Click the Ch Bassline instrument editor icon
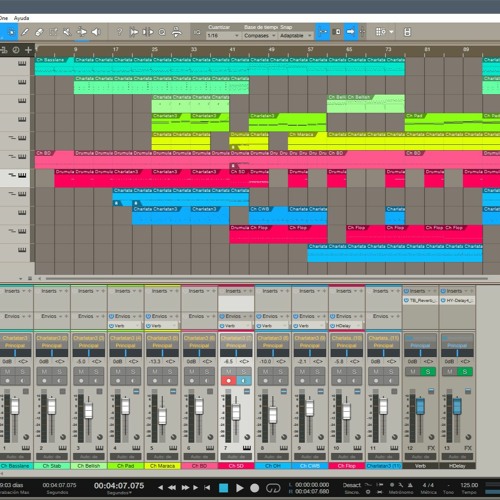This screenshot has height=500, width=500. tap(25, 448)
